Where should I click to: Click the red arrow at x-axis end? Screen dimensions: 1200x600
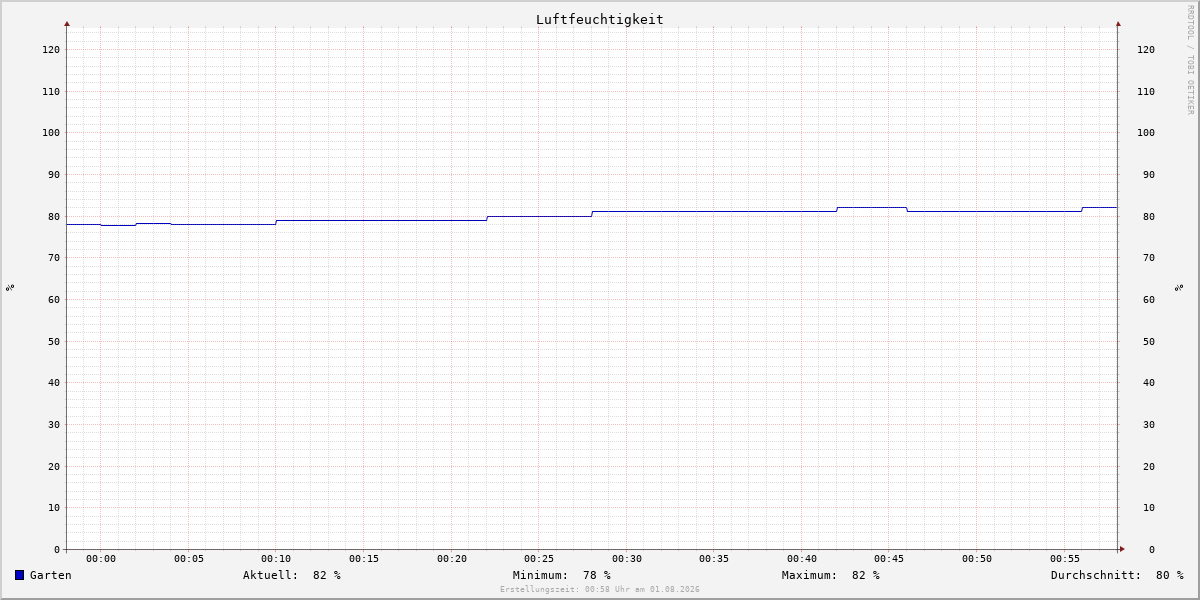(x=1122, y=549)
